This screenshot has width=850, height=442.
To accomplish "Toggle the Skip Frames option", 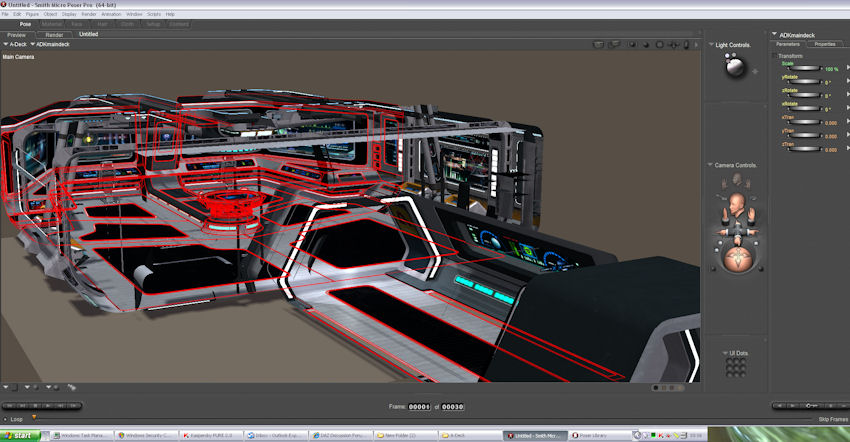I will point(831,418).
